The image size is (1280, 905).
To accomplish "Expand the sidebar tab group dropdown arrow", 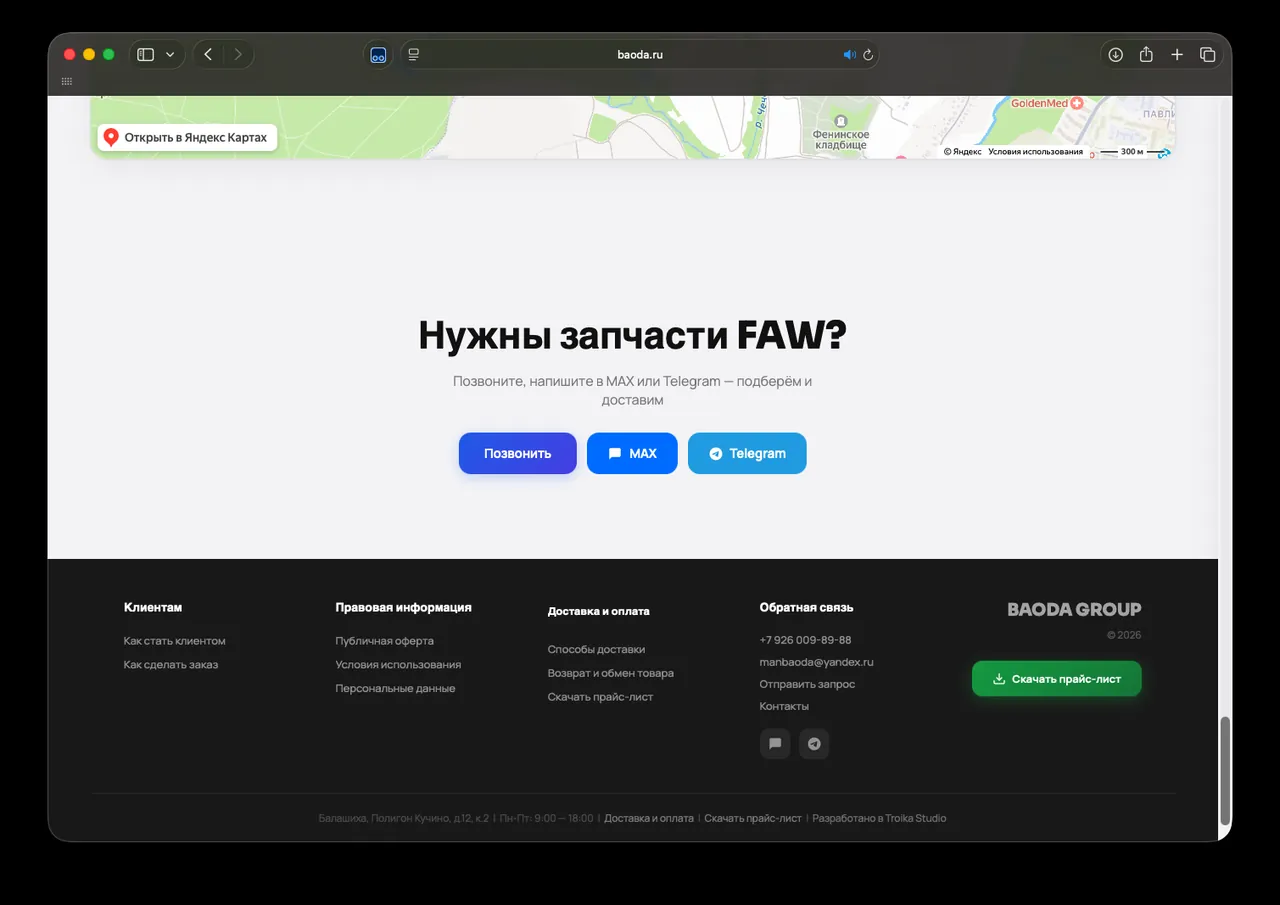I will (170, 54).
